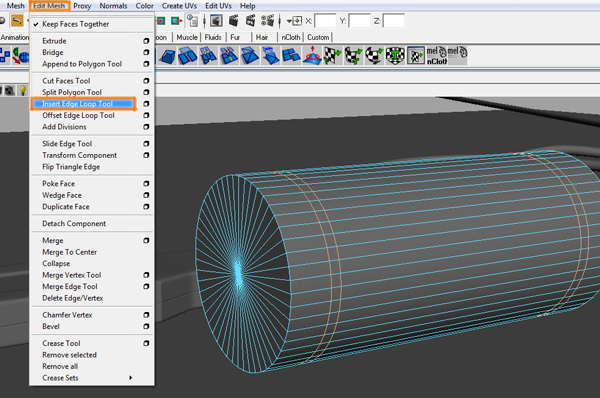Click the textured checker viewport icon beside lightbulb
Image resolution: width=600 pixels, height=398 pixels.
10,91
